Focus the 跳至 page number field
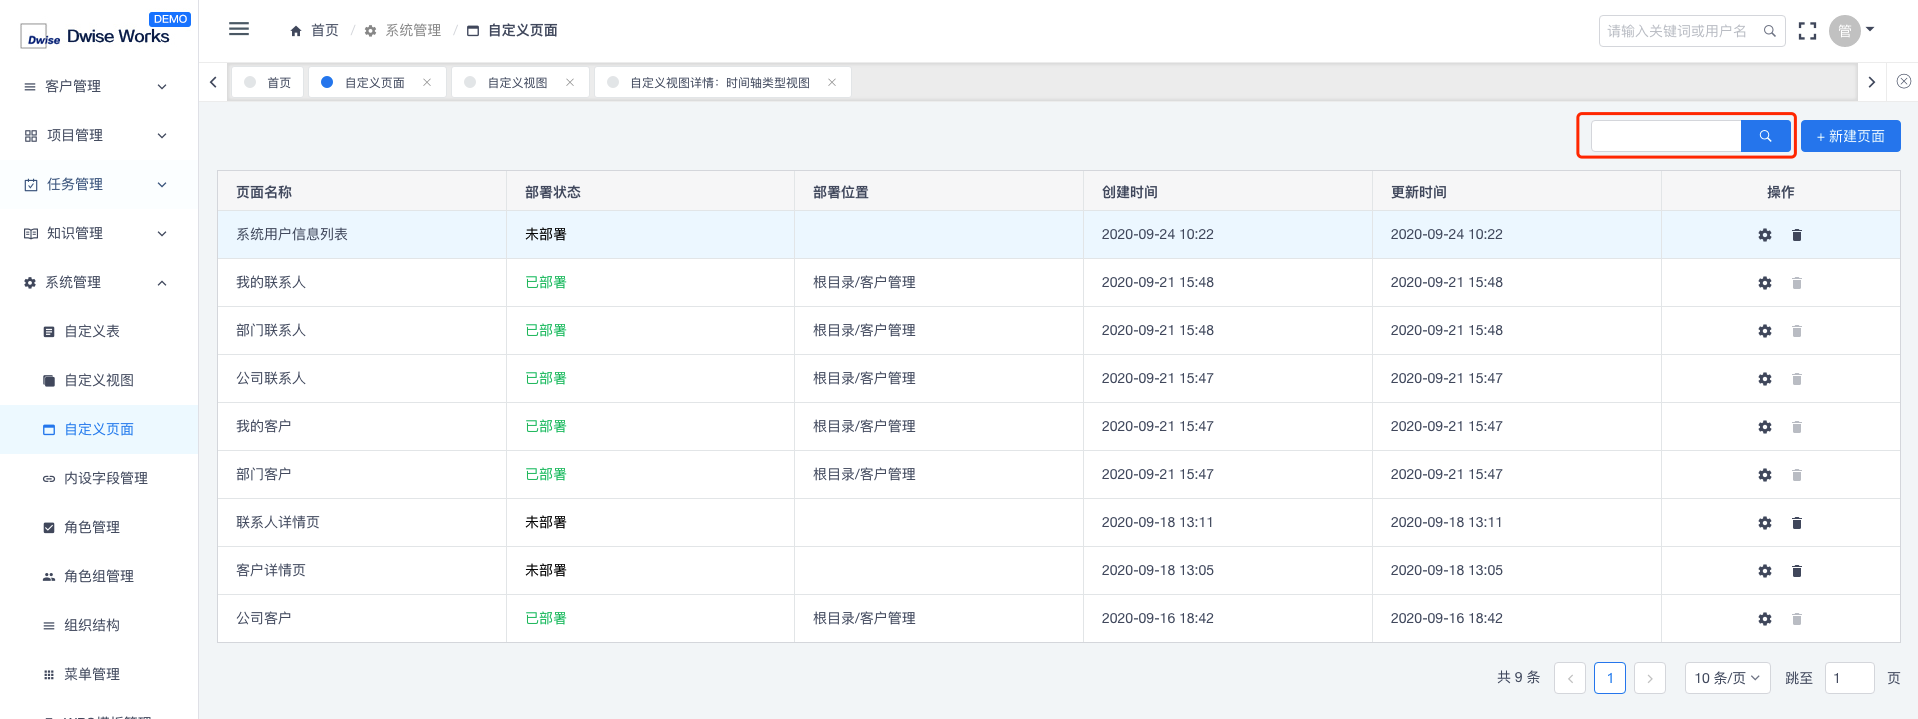Screen dimensions: 1918x719 [1849, 678]
